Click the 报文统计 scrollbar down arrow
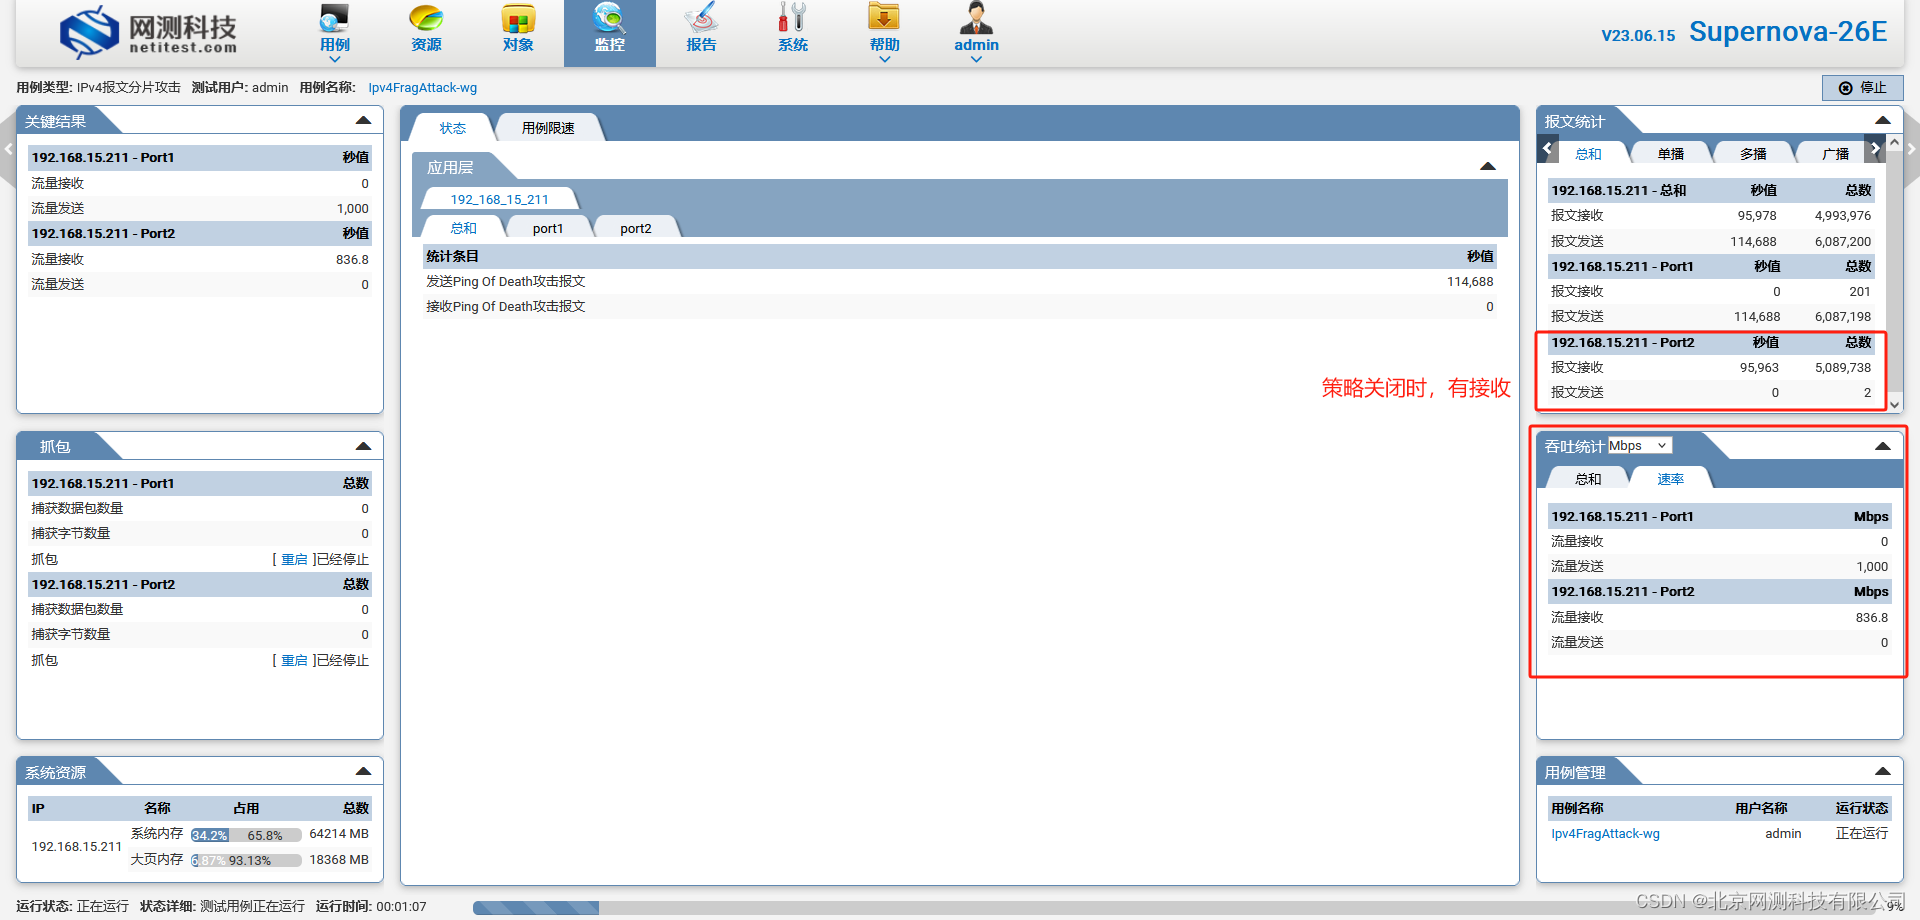1920x920 pixels. [x=1894, y=404]
